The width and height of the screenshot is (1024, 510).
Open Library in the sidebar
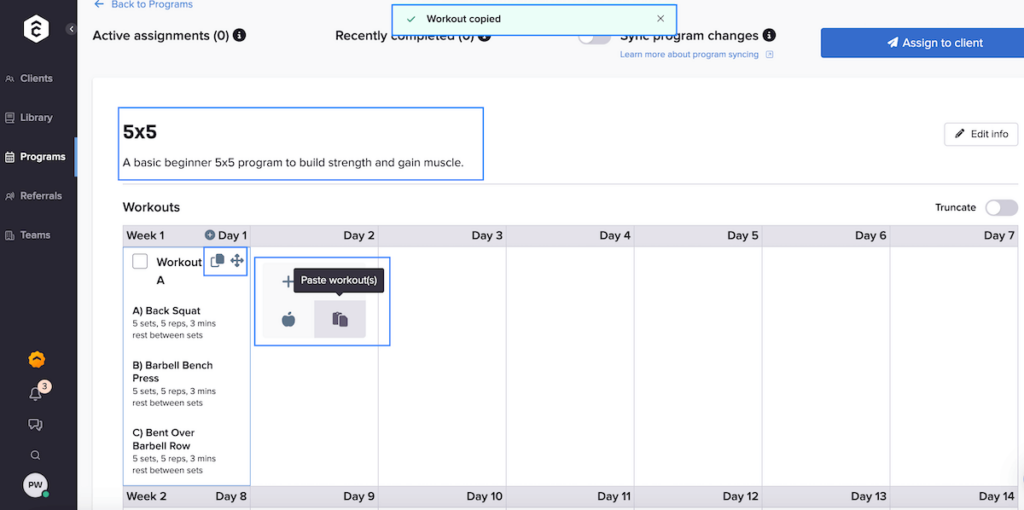(36, 117)
